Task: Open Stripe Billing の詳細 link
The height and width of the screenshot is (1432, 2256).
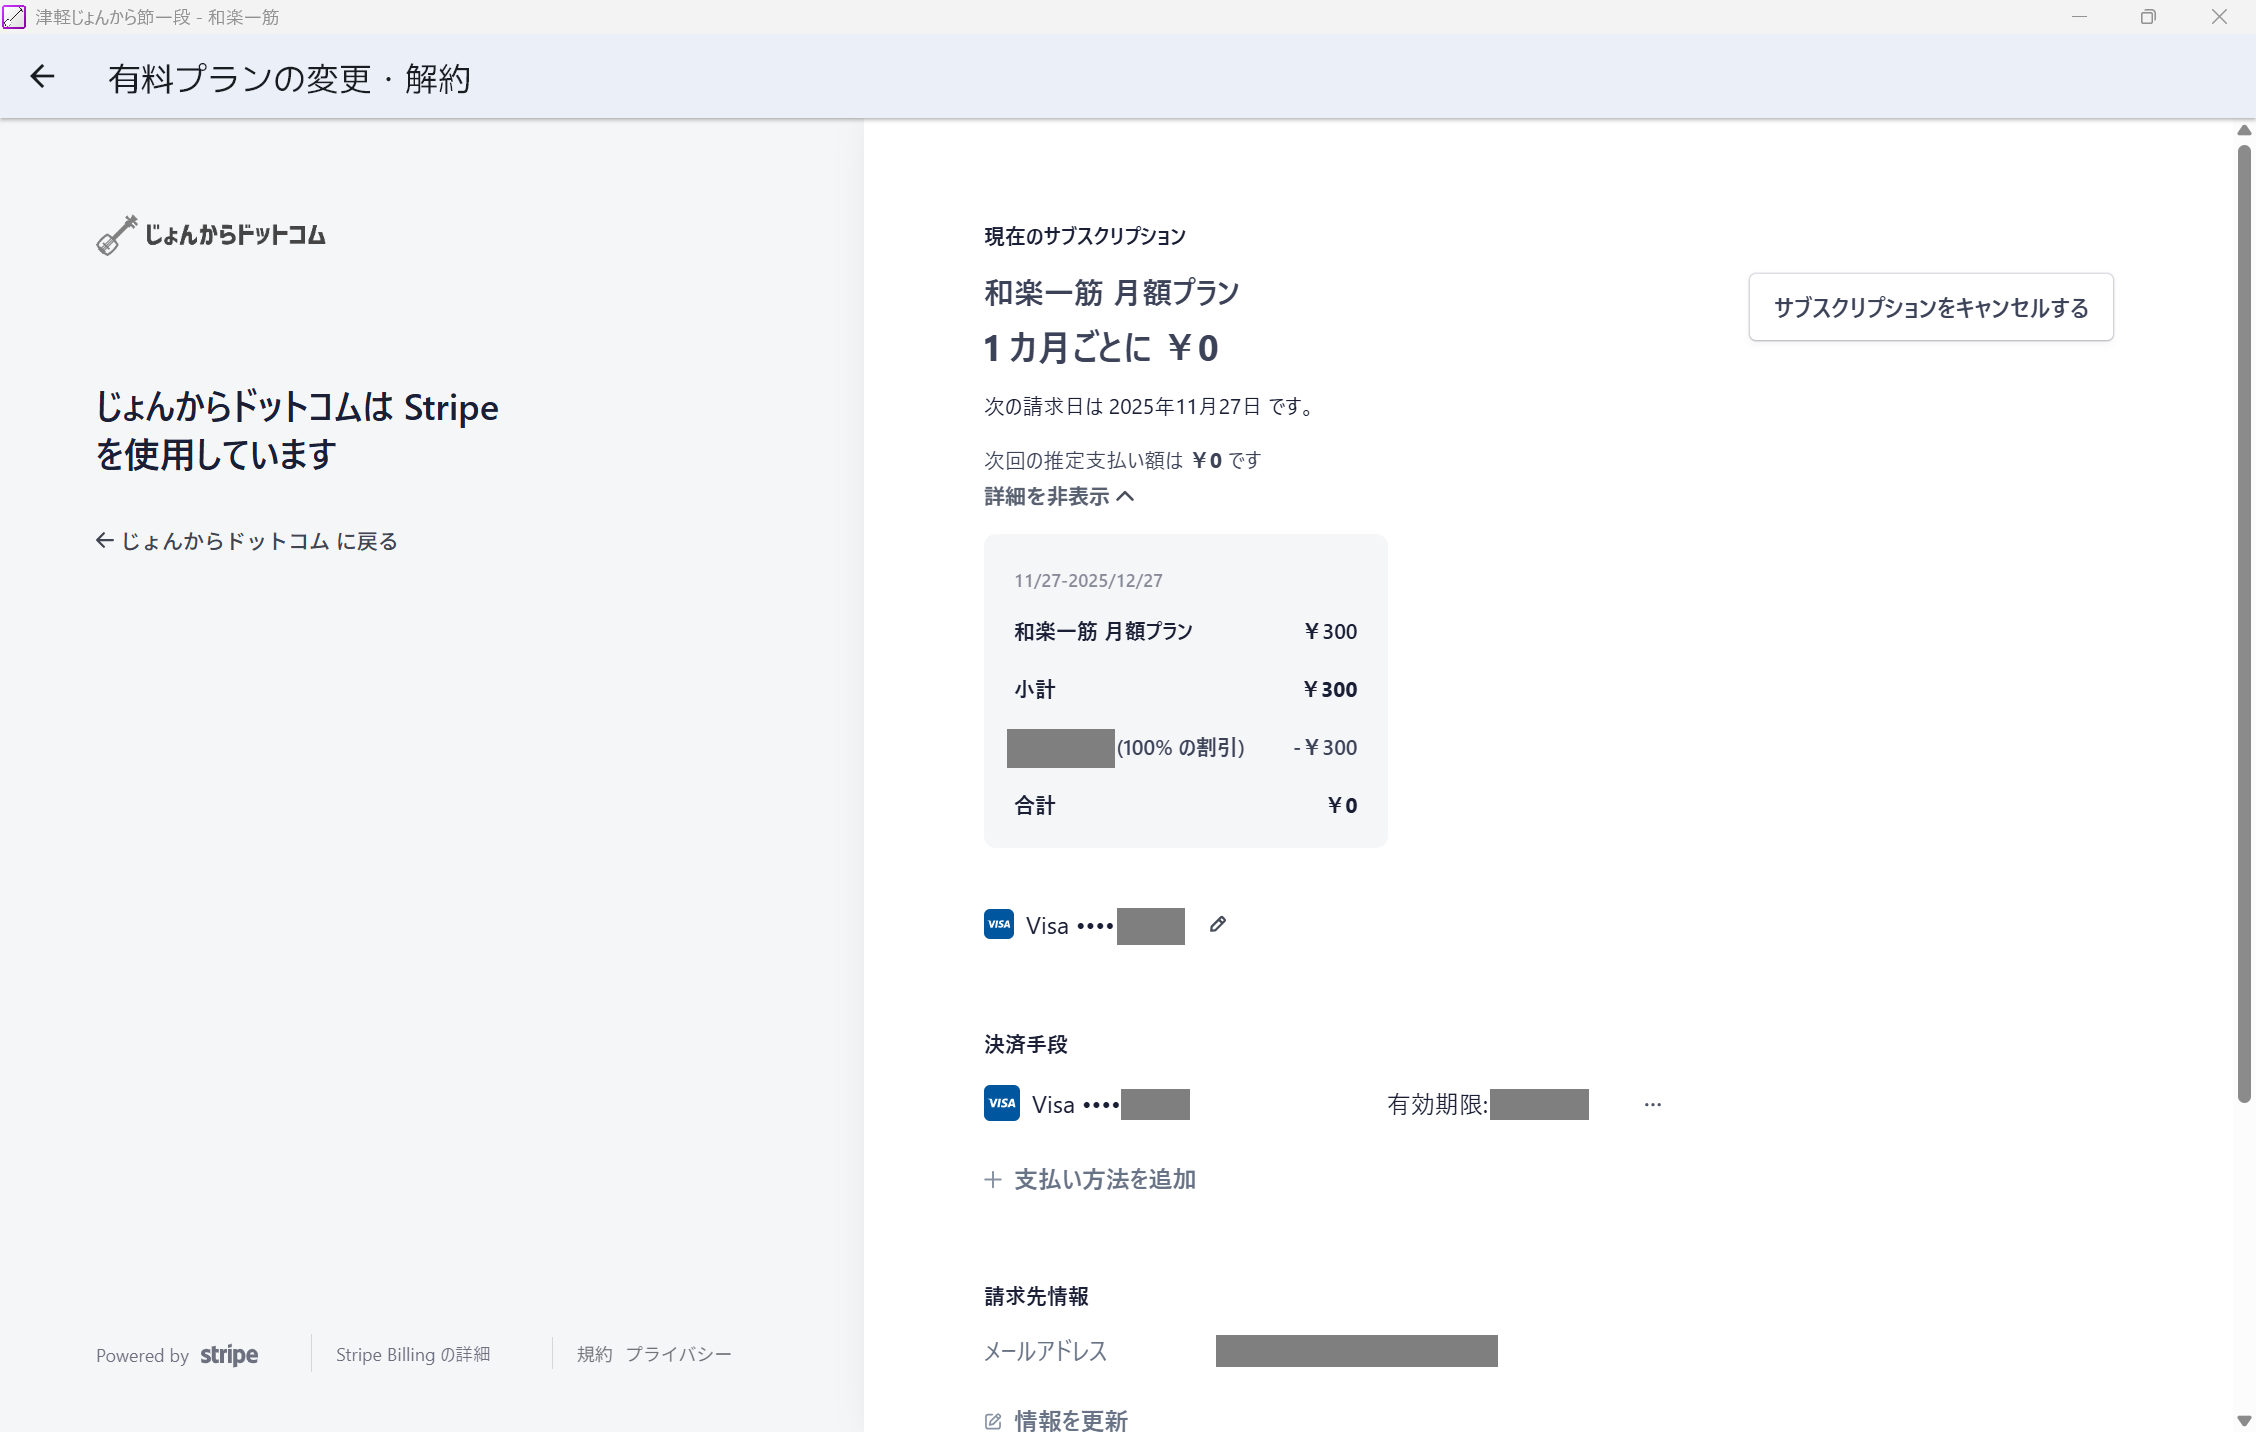Action: point(412,1354)
